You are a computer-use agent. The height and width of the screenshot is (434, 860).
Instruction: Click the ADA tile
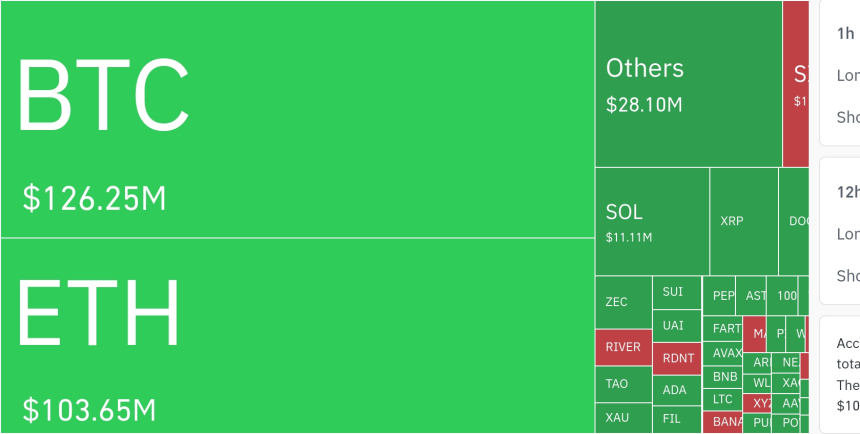[x=677, y=390]
